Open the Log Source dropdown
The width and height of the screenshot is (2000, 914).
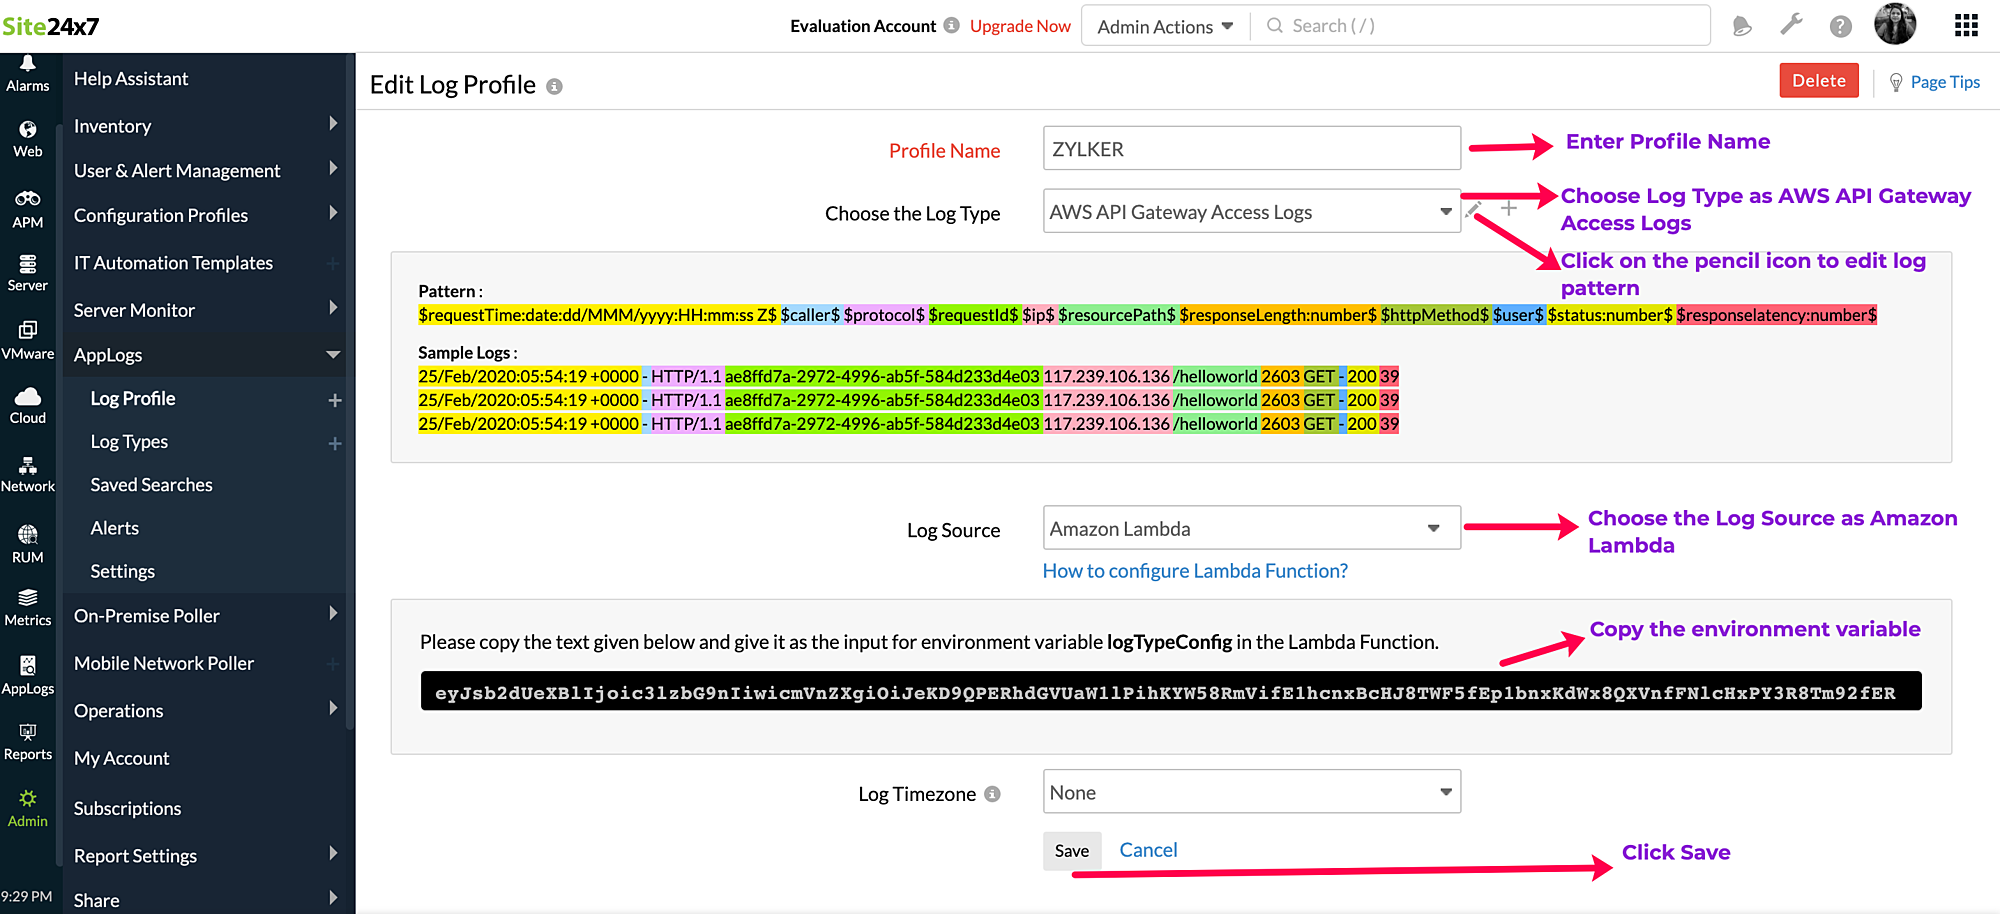coord(1251,528)
